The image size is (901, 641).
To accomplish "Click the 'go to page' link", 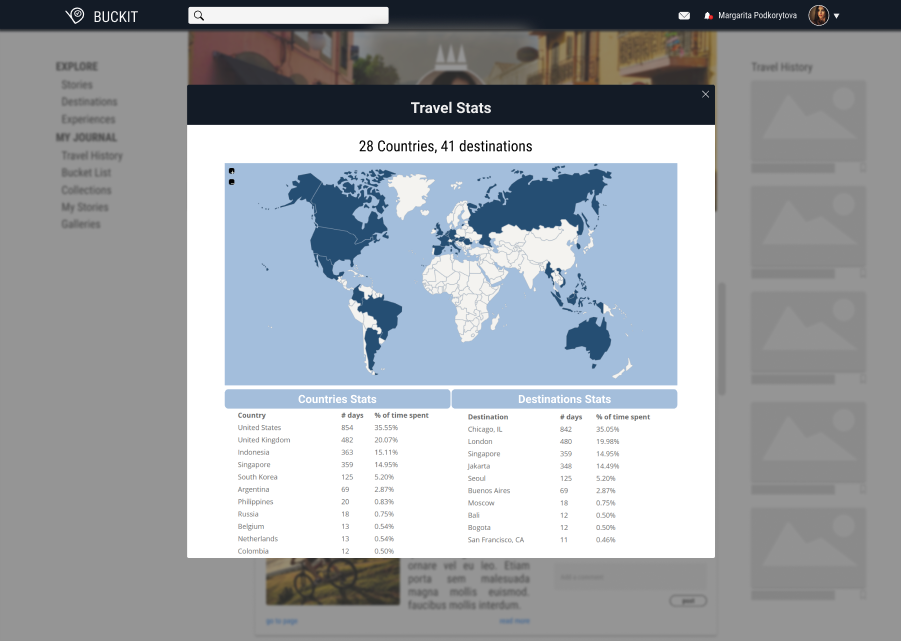I will [x=282, y=621].
